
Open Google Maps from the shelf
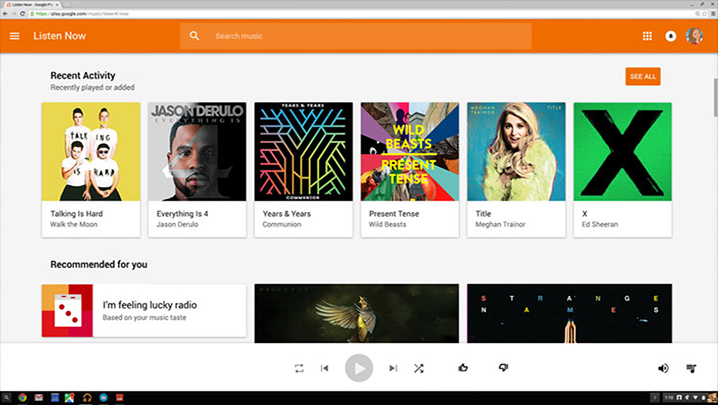(x=70, y=398)
